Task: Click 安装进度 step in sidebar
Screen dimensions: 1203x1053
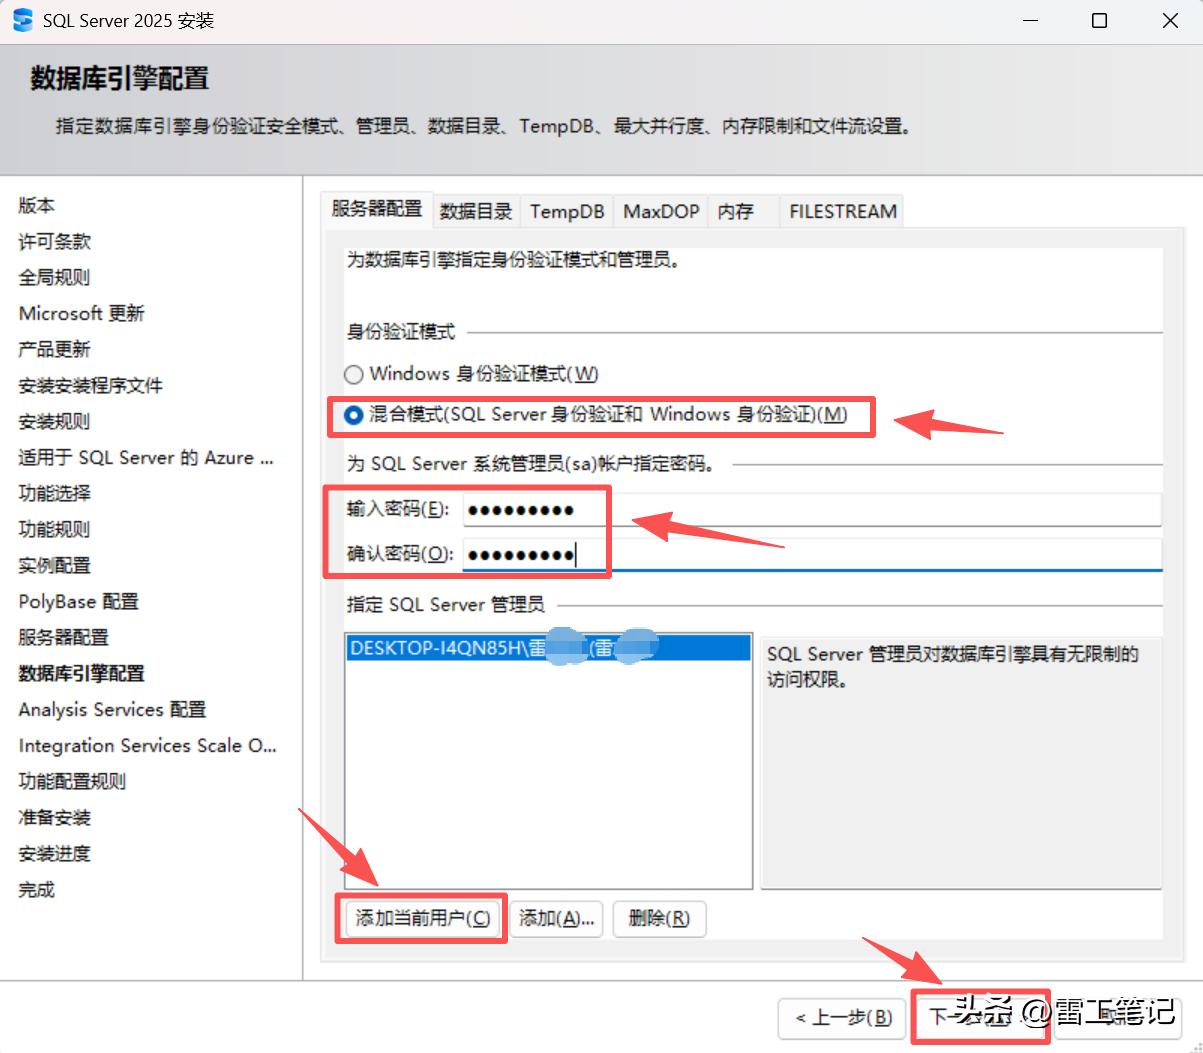Action: point(55,853)
